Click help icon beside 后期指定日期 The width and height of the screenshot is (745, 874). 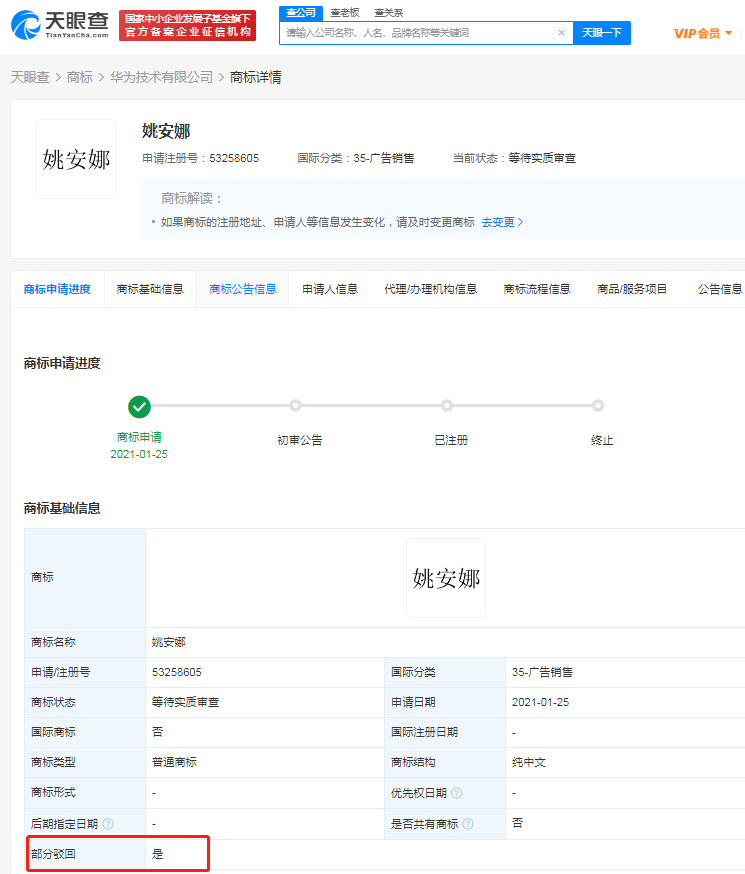(108, 823)
